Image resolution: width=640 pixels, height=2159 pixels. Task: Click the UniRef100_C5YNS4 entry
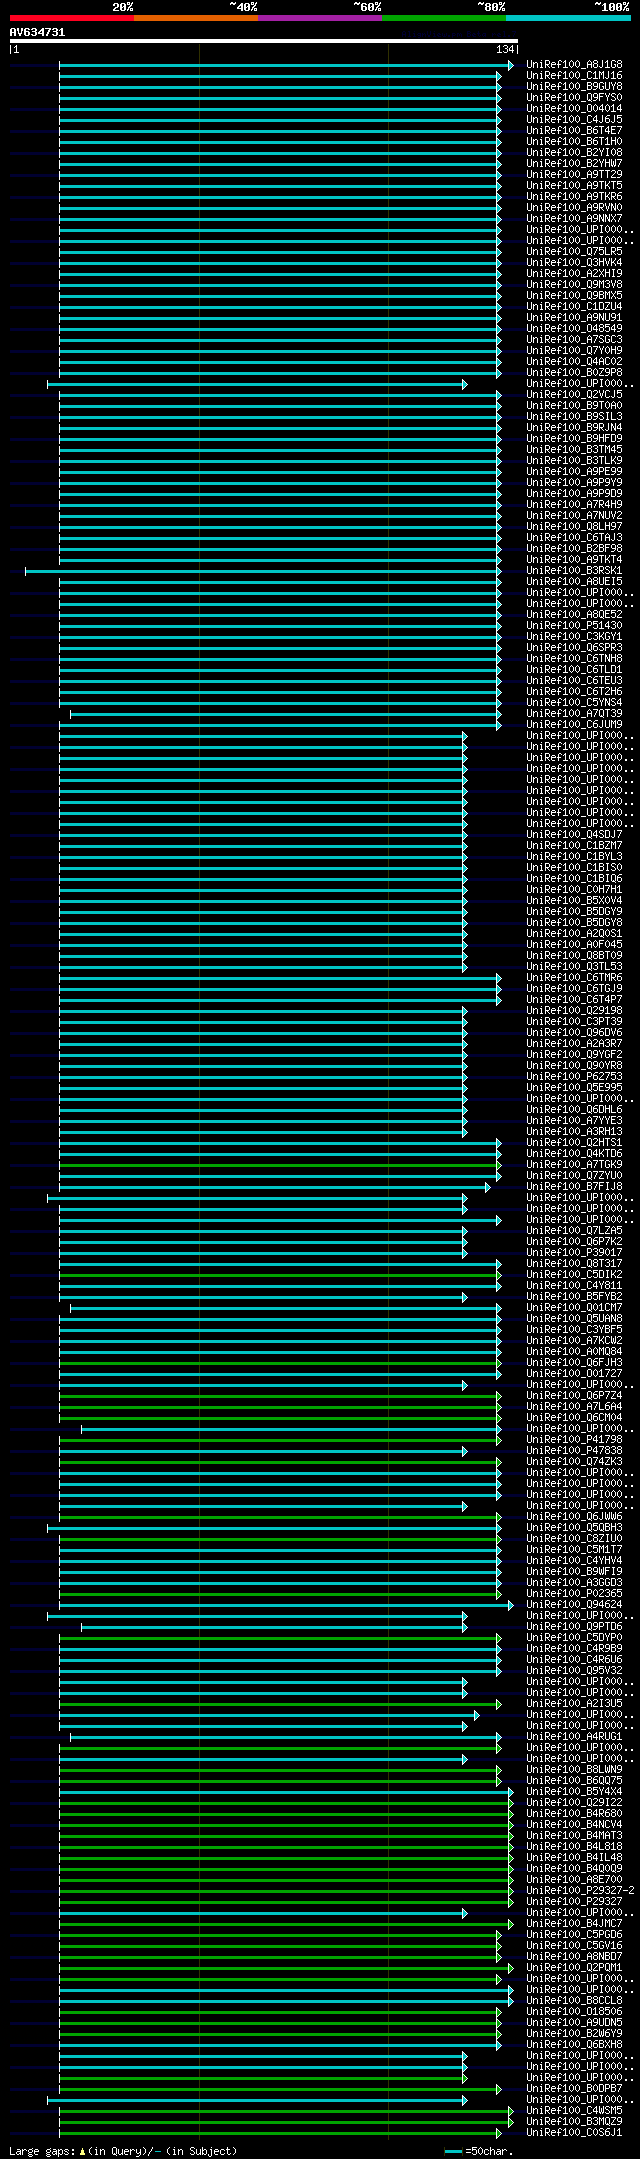pos(574,703)
